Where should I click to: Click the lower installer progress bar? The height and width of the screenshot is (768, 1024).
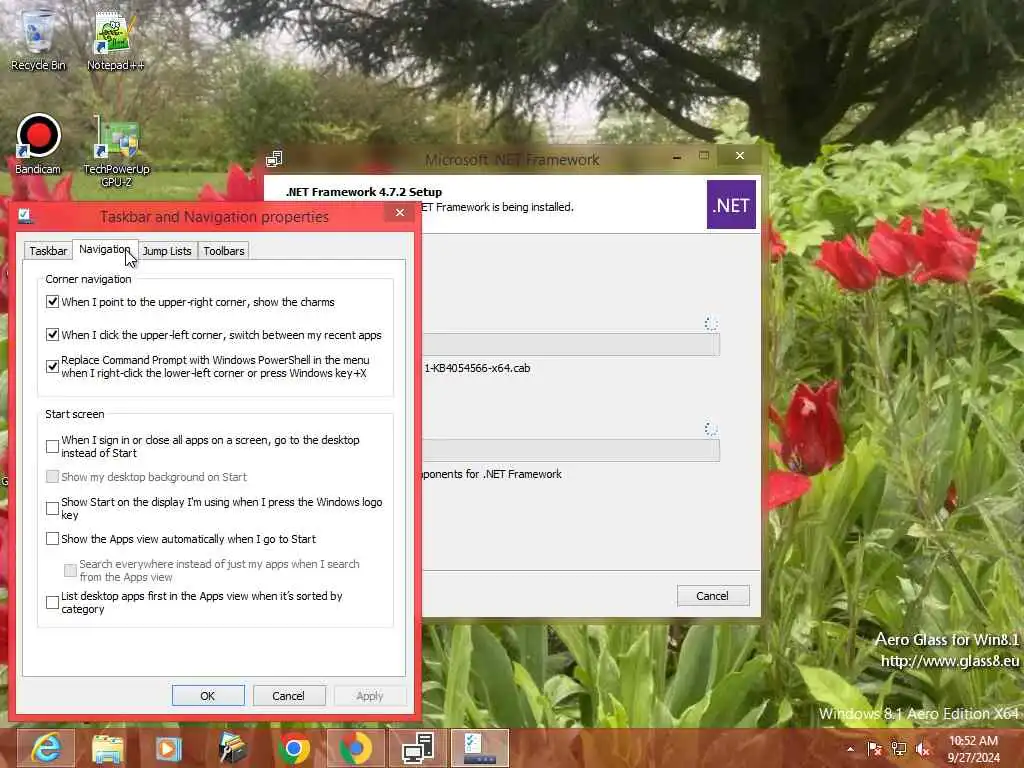pyautogui.click(x=571, y=450)
